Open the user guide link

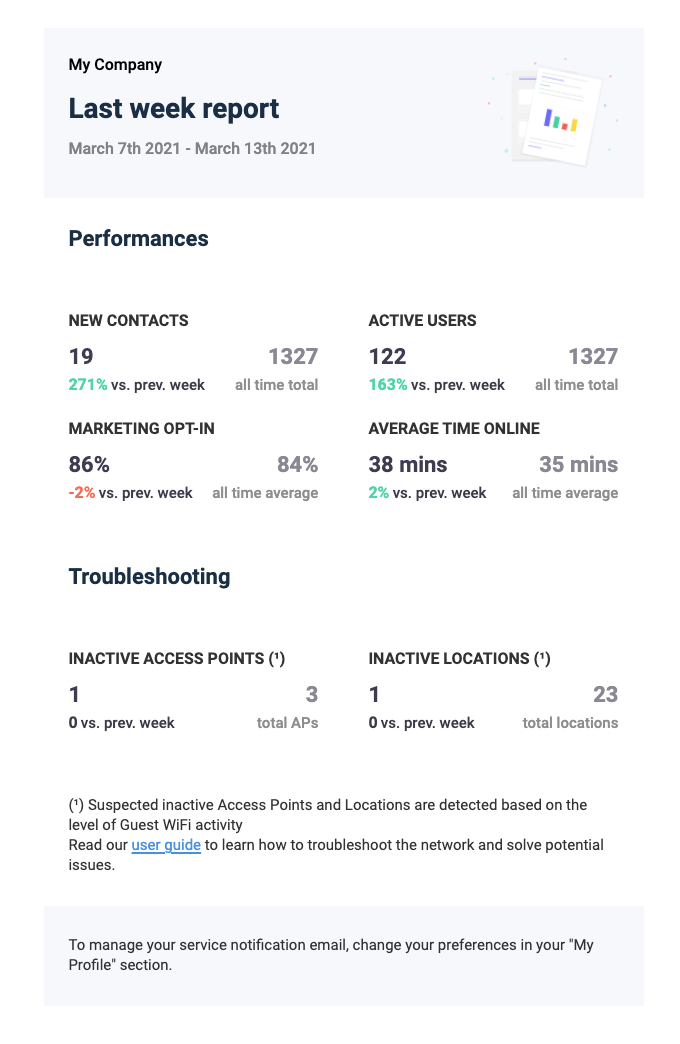pos(166,845)
